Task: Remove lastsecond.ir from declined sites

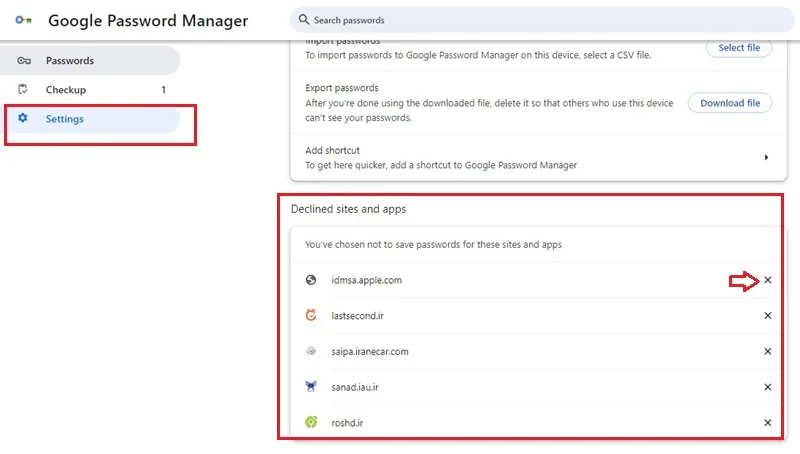Action: (767, 316)
